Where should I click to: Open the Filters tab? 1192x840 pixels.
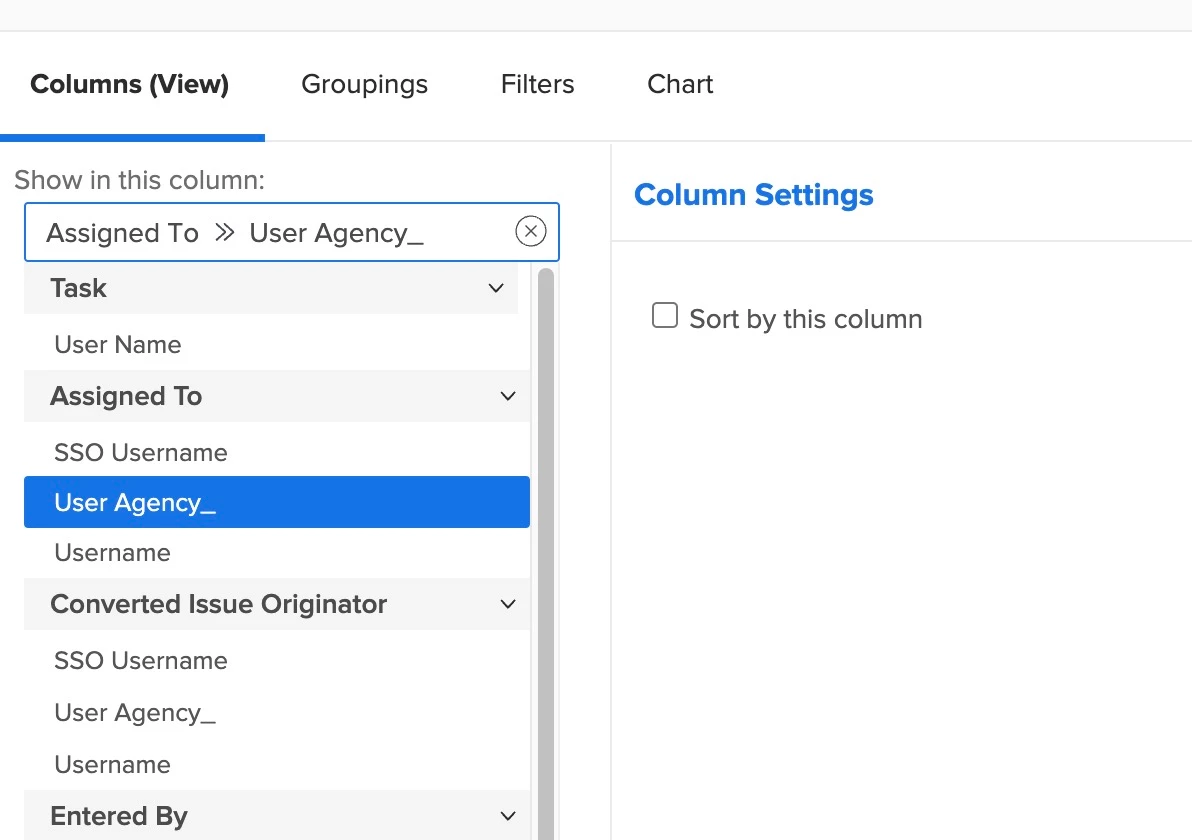[537, 85]
